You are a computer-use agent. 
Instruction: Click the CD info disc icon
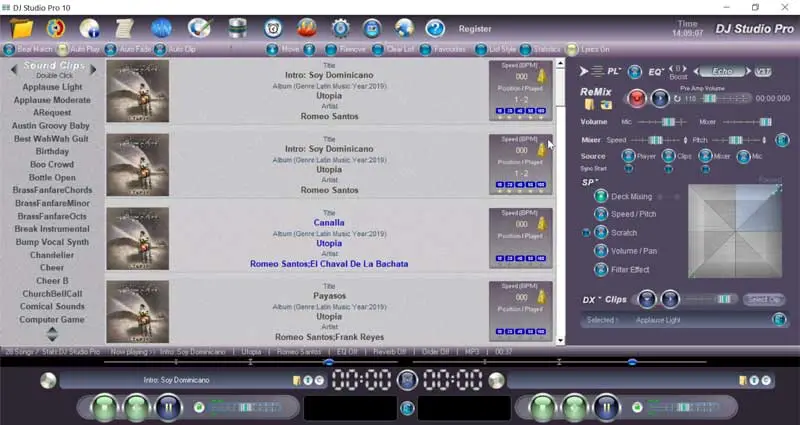[89, 29]
